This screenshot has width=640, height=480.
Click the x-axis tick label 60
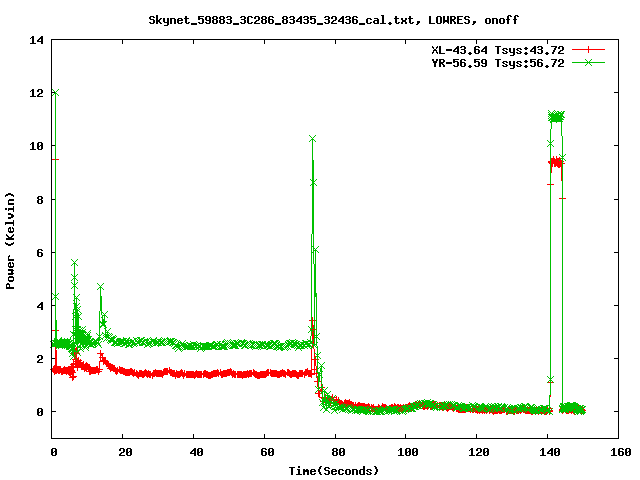click(x=267, y=452)
